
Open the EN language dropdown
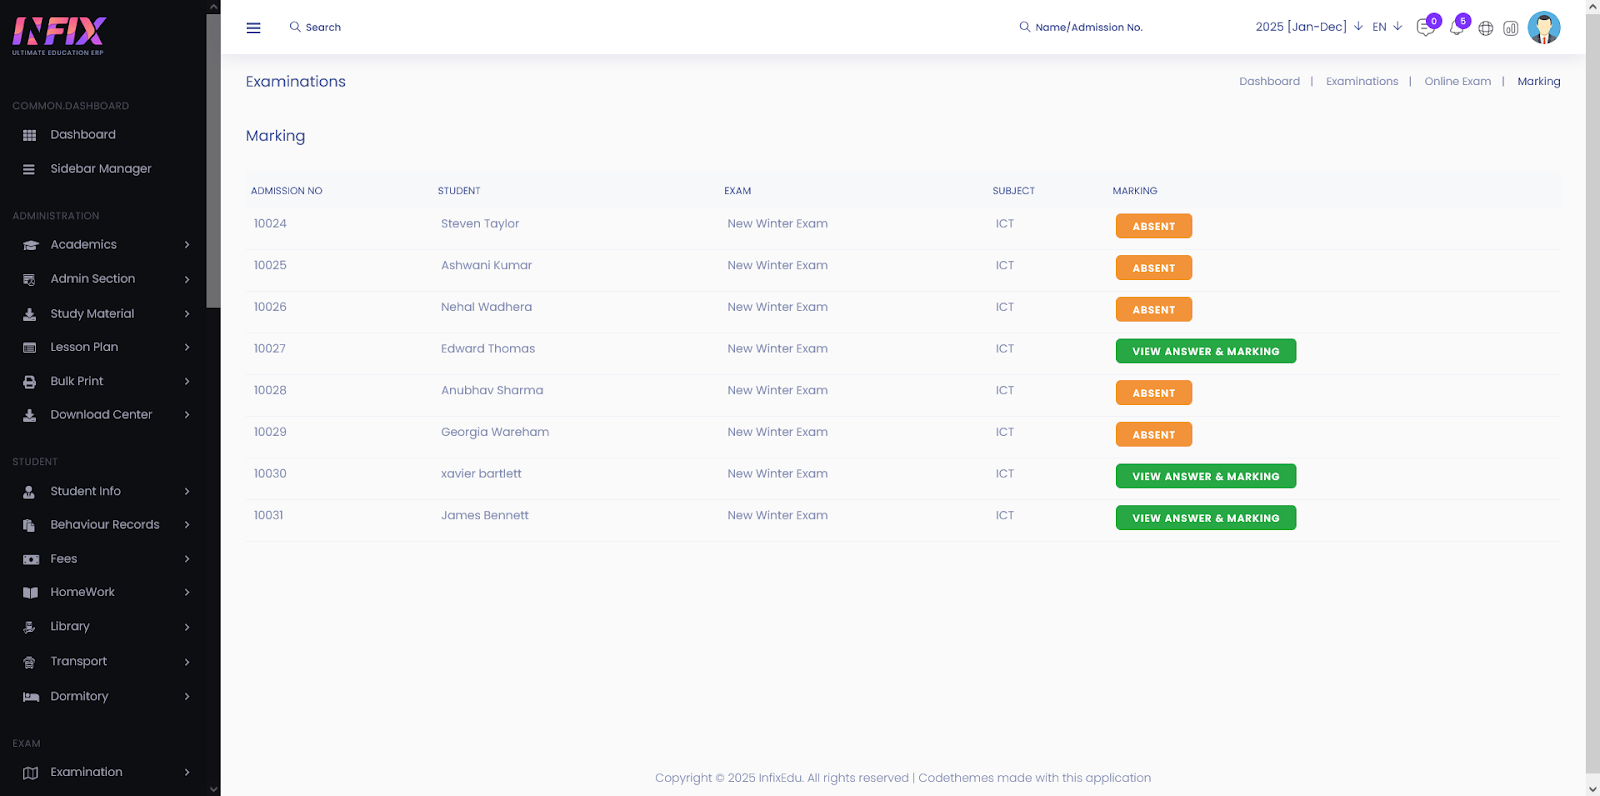[1386, 27]
